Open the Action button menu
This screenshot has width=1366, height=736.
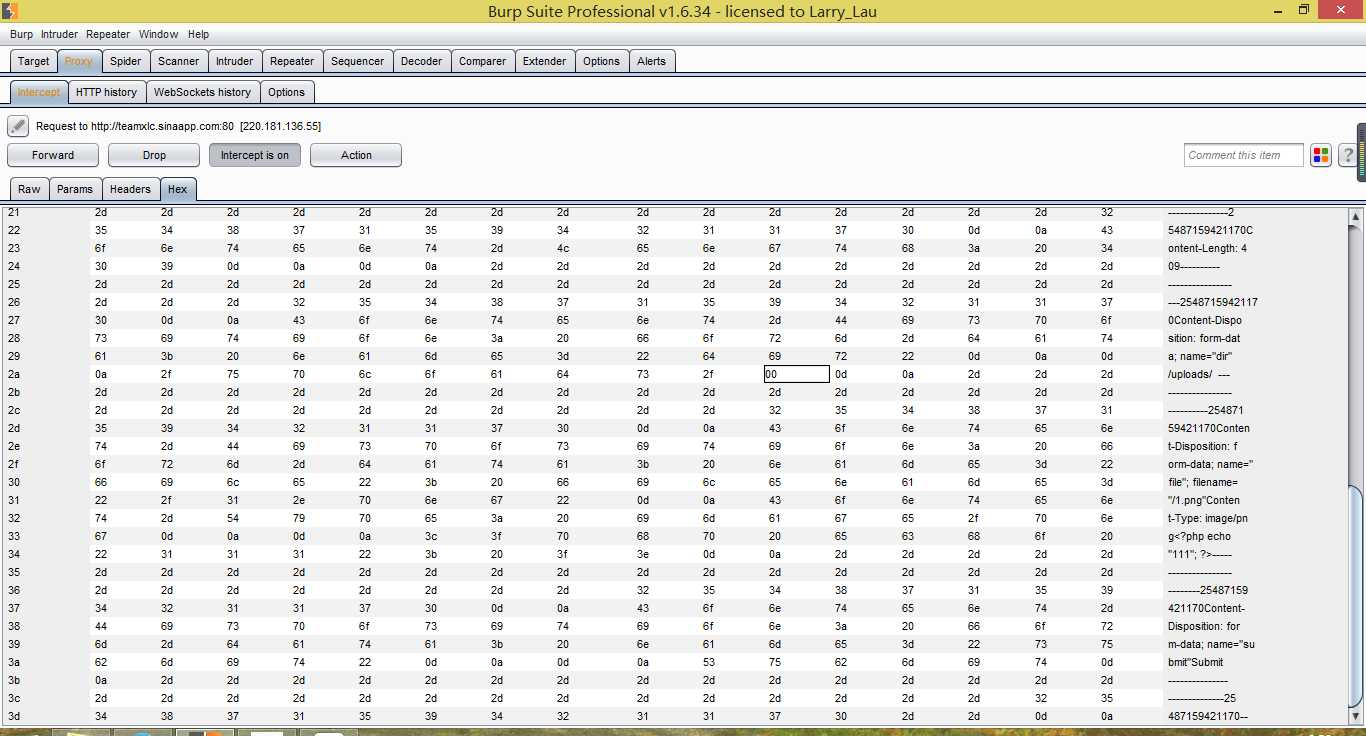356,155
